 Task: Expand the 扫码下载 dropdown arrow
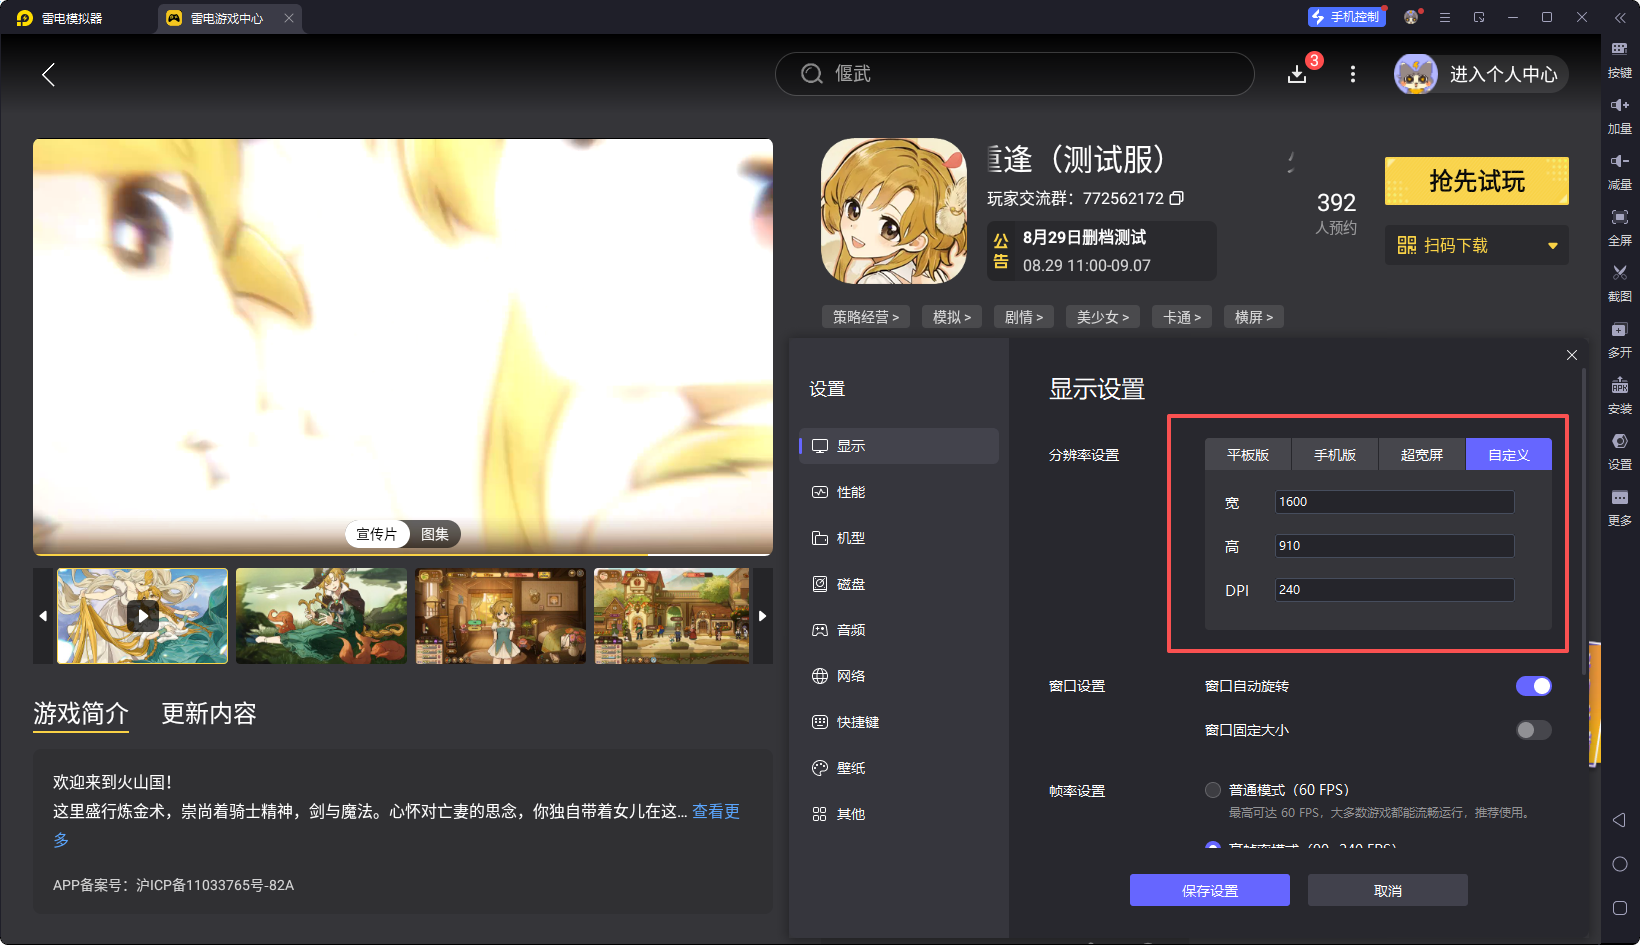point(1552,246)
